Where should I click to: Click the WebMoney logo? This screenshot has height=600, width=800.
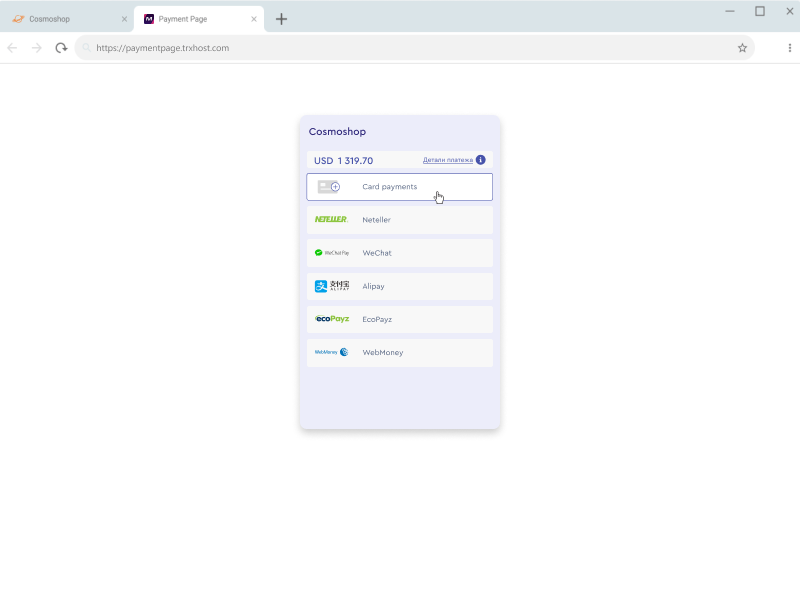click(x=331, y=352)
